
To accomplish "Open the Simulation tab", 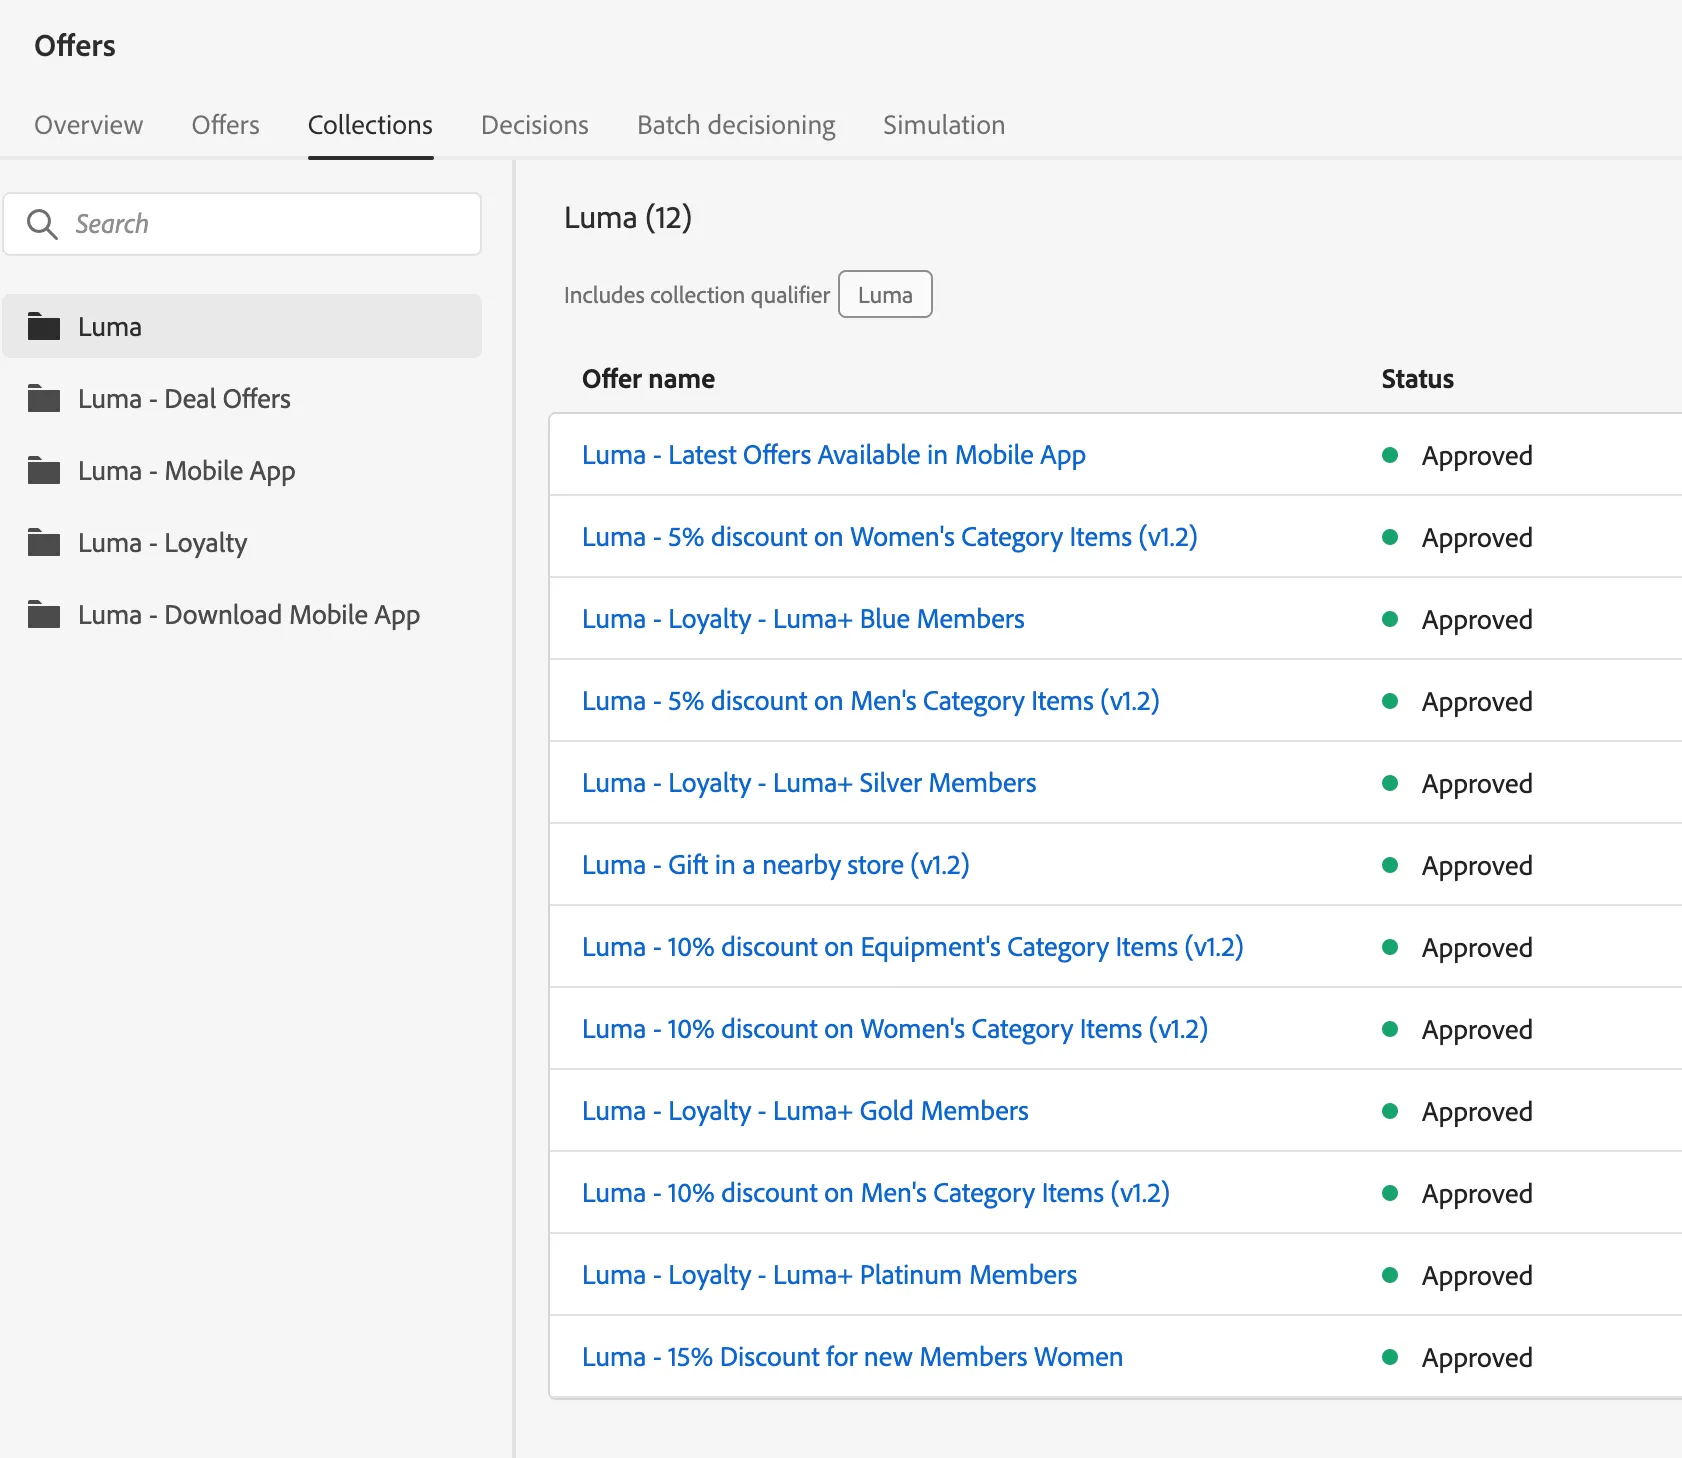I will (944, 125).
